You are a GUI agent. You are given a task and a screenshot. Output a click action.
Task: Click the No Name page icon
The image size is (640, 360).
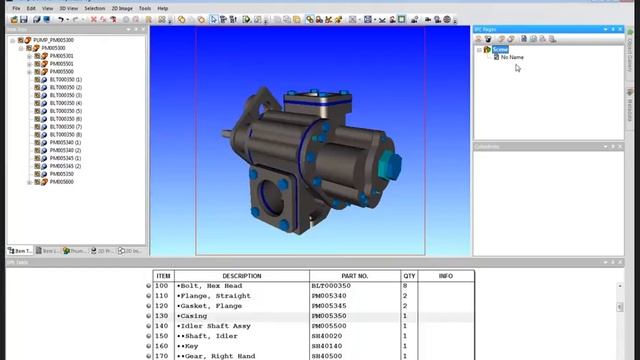coord(496,57)
